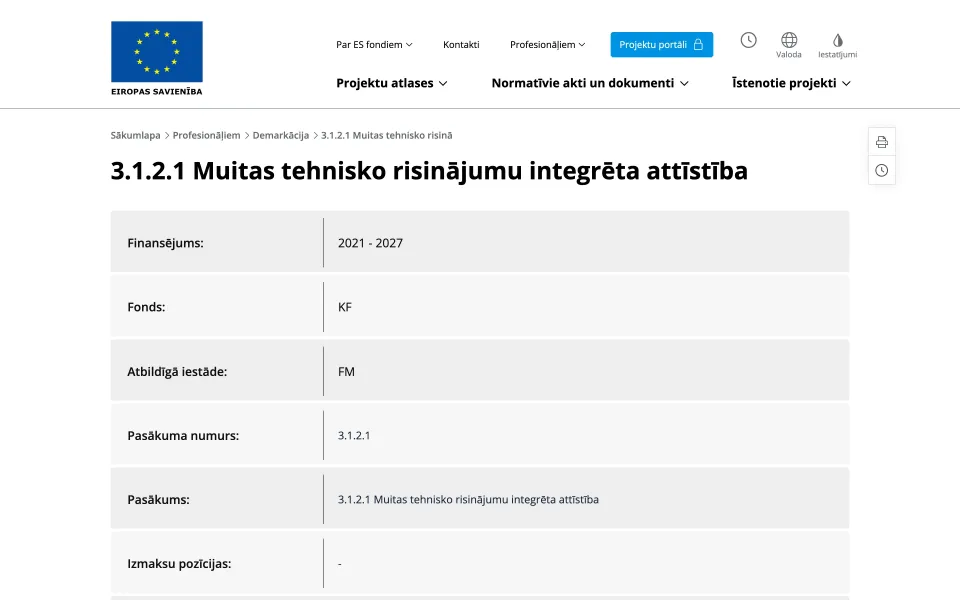Viewport: 960px width, 600px height.
Task: Open Iestatījumi droplet settings icon
Action: (x=838, y=45)
